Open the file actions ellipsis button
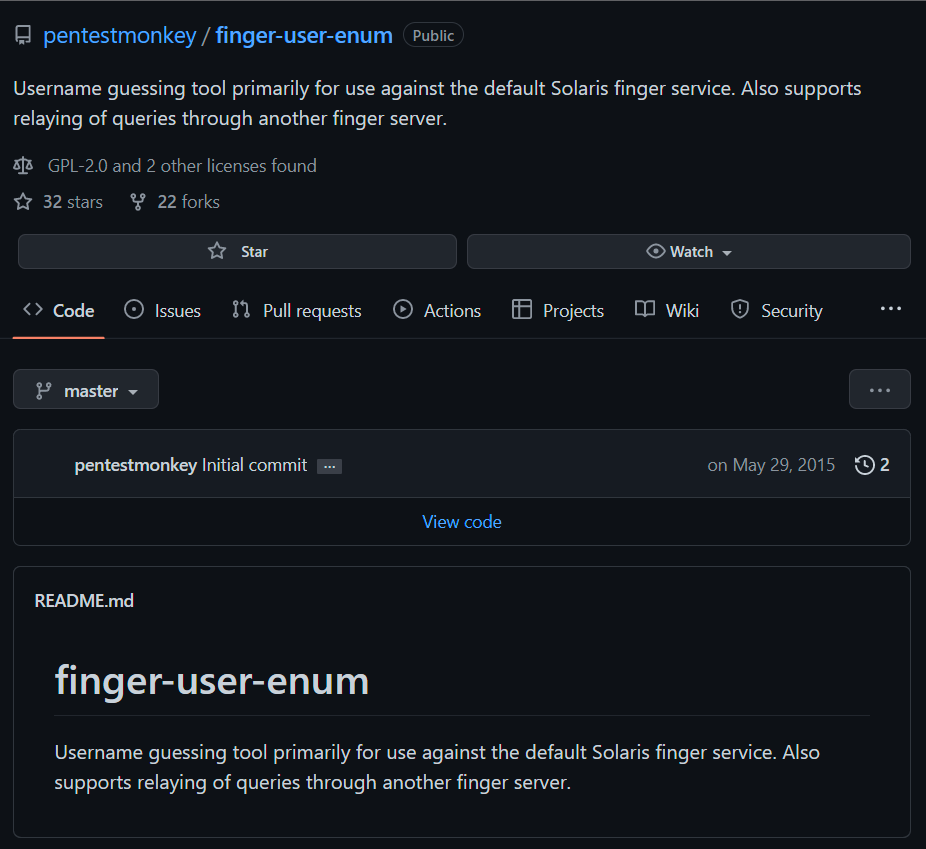This screenshot has width=926, height=849. point(879,390)
